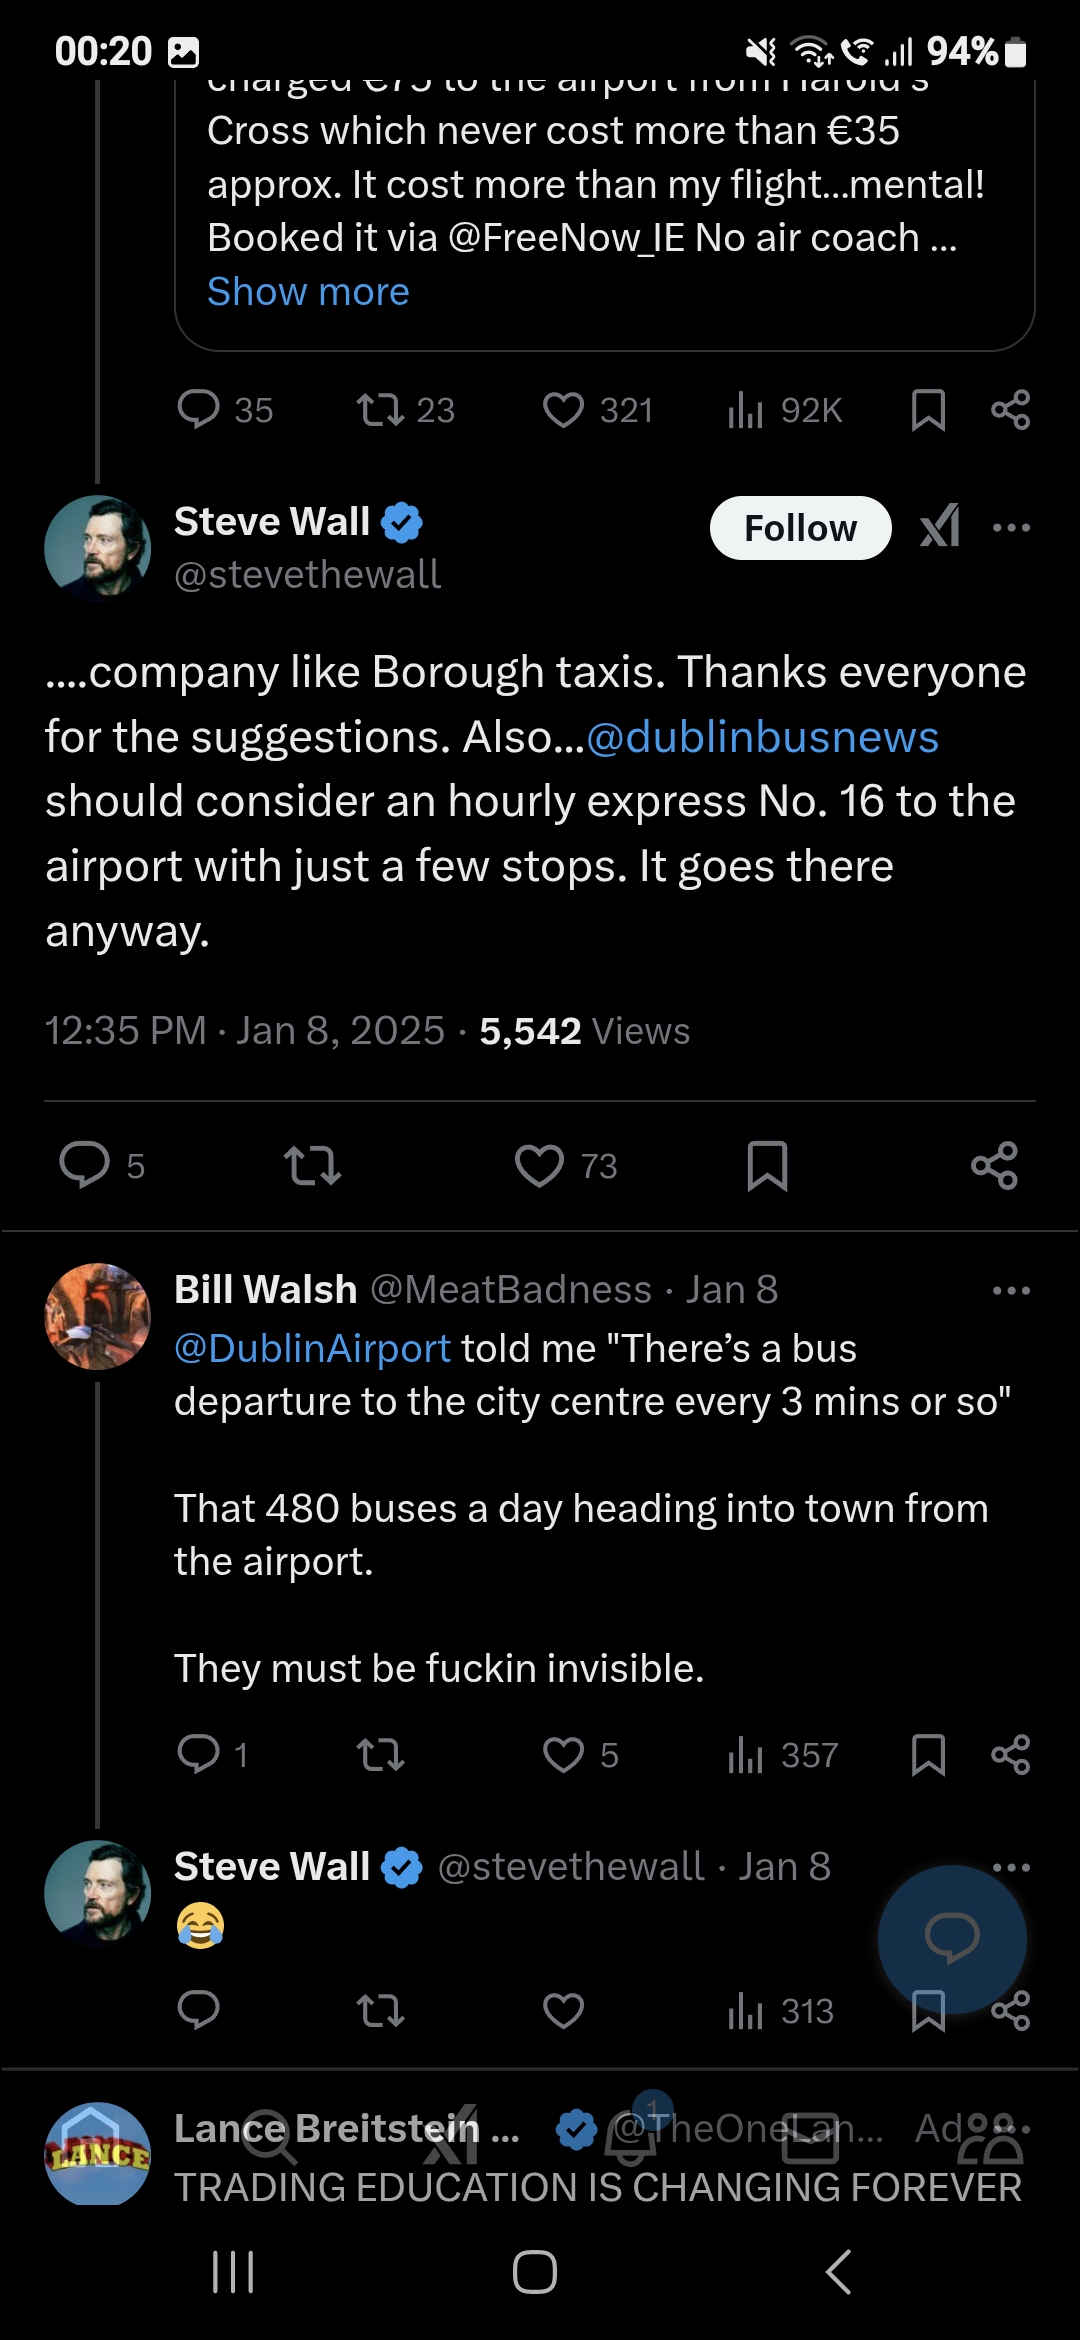This screenshot has height=2340, width=1080.
Task: Repost Steve Wall's main tweet
Action: tap(313, 1165)
